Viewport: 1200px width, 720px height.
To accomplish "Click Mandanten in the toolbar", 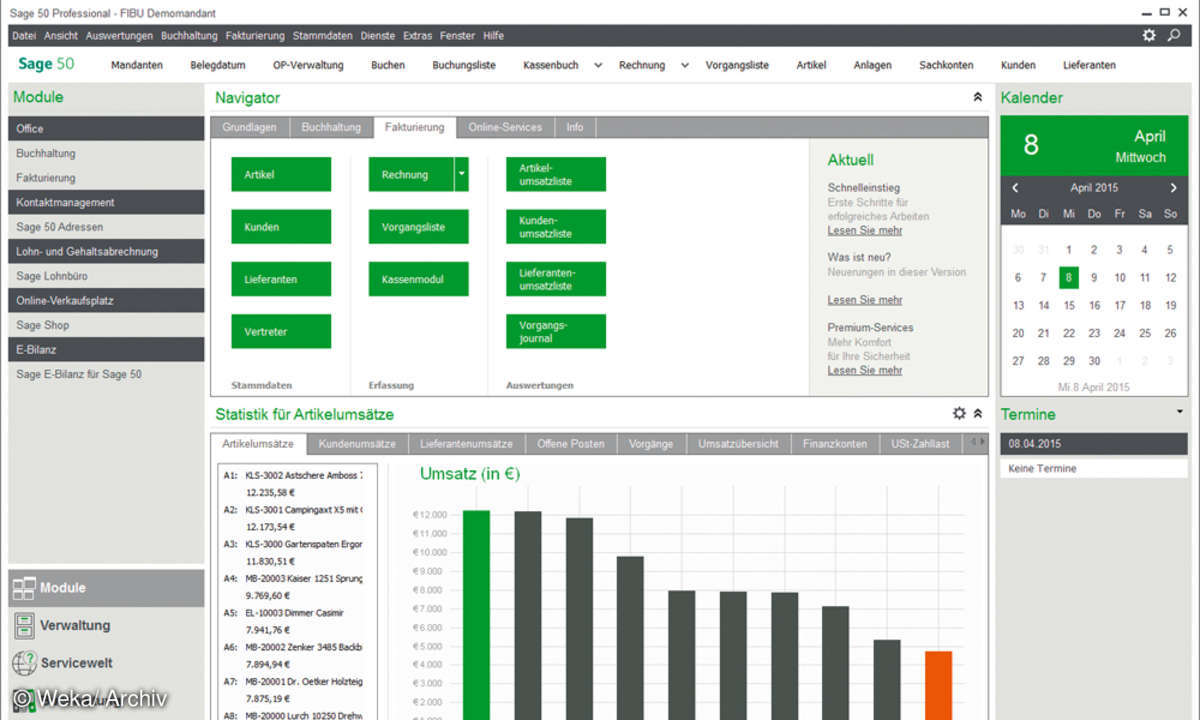I will (137, 65).
